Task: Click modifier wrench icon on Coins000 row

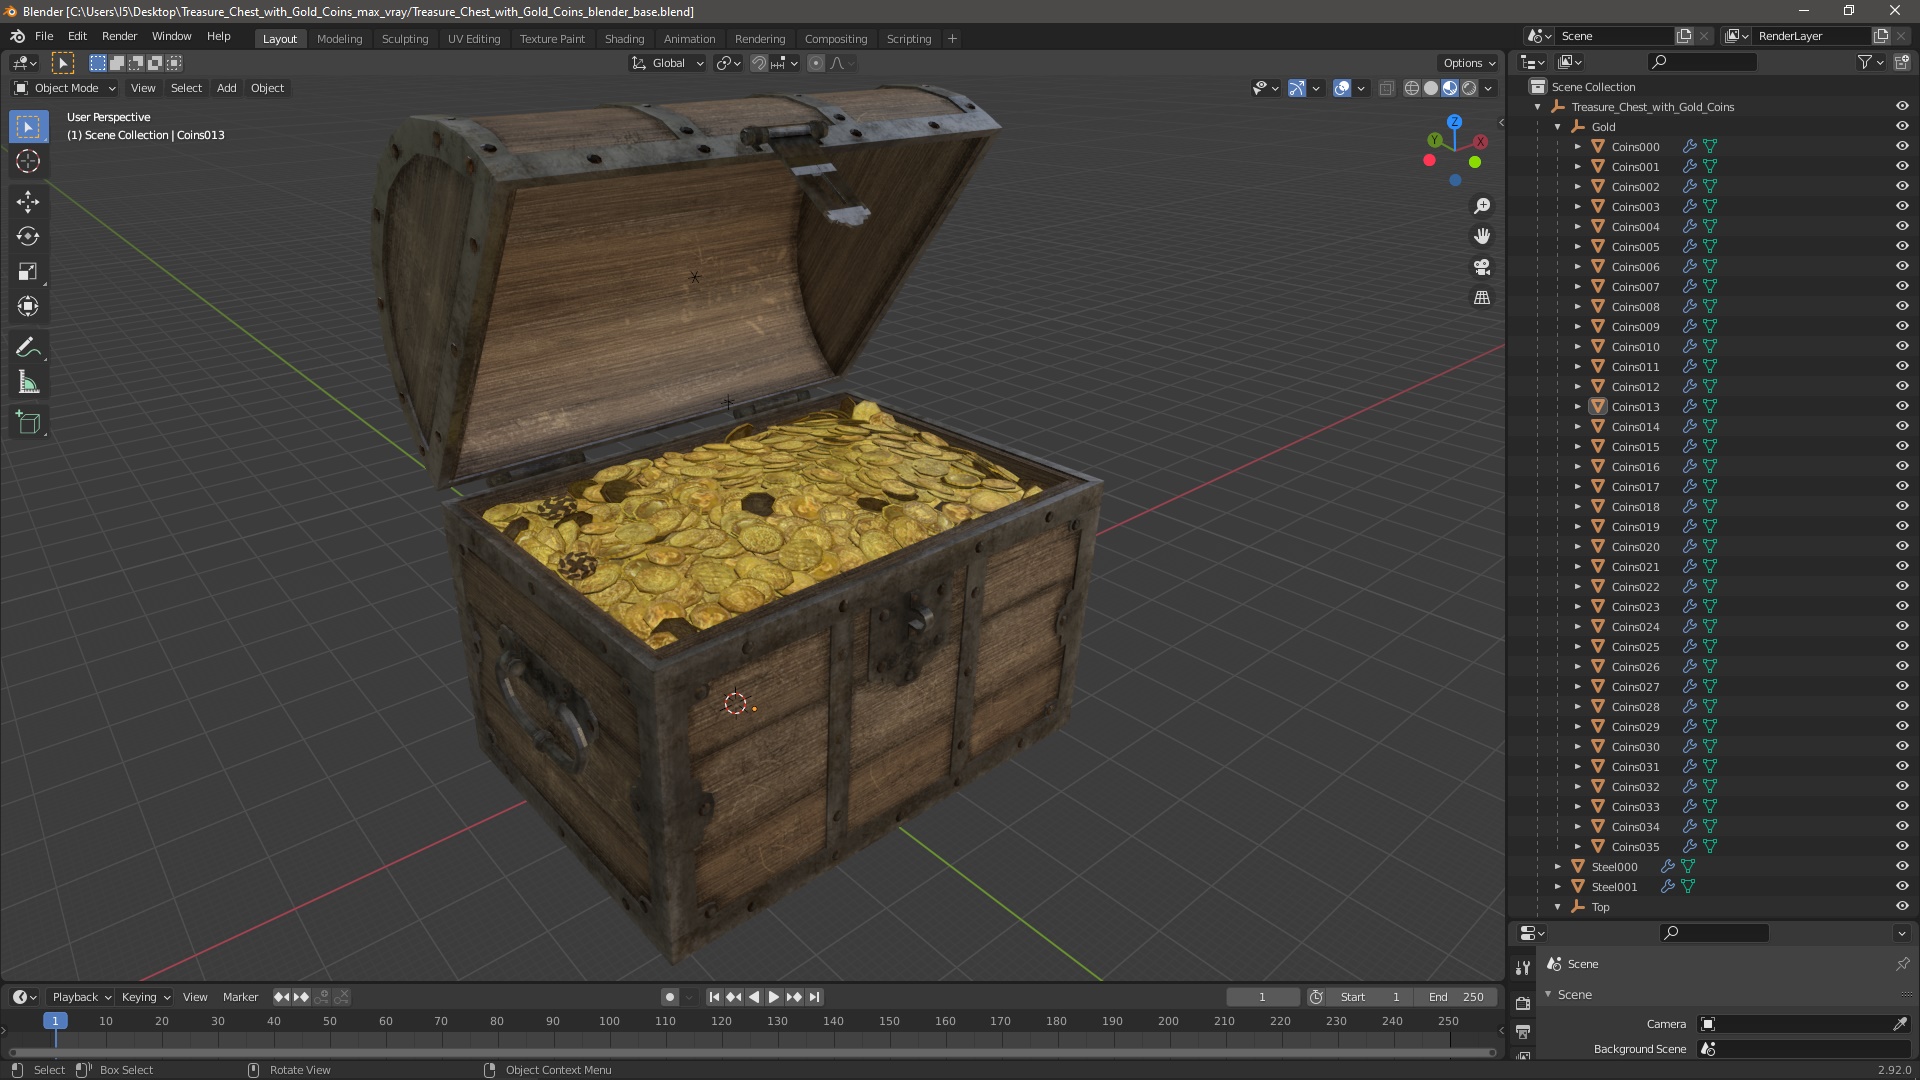Action: pyautogui.click(x=1689, y=146)
